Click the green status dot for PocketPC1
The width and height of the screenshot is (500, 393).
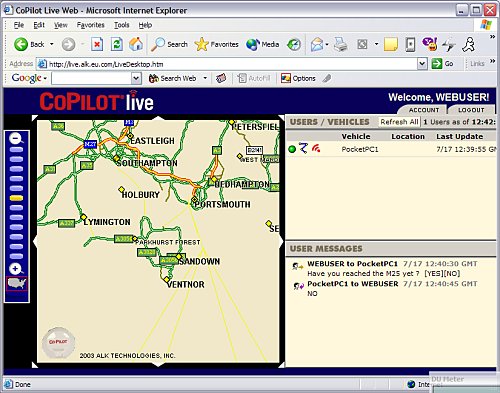pos(292,149)
